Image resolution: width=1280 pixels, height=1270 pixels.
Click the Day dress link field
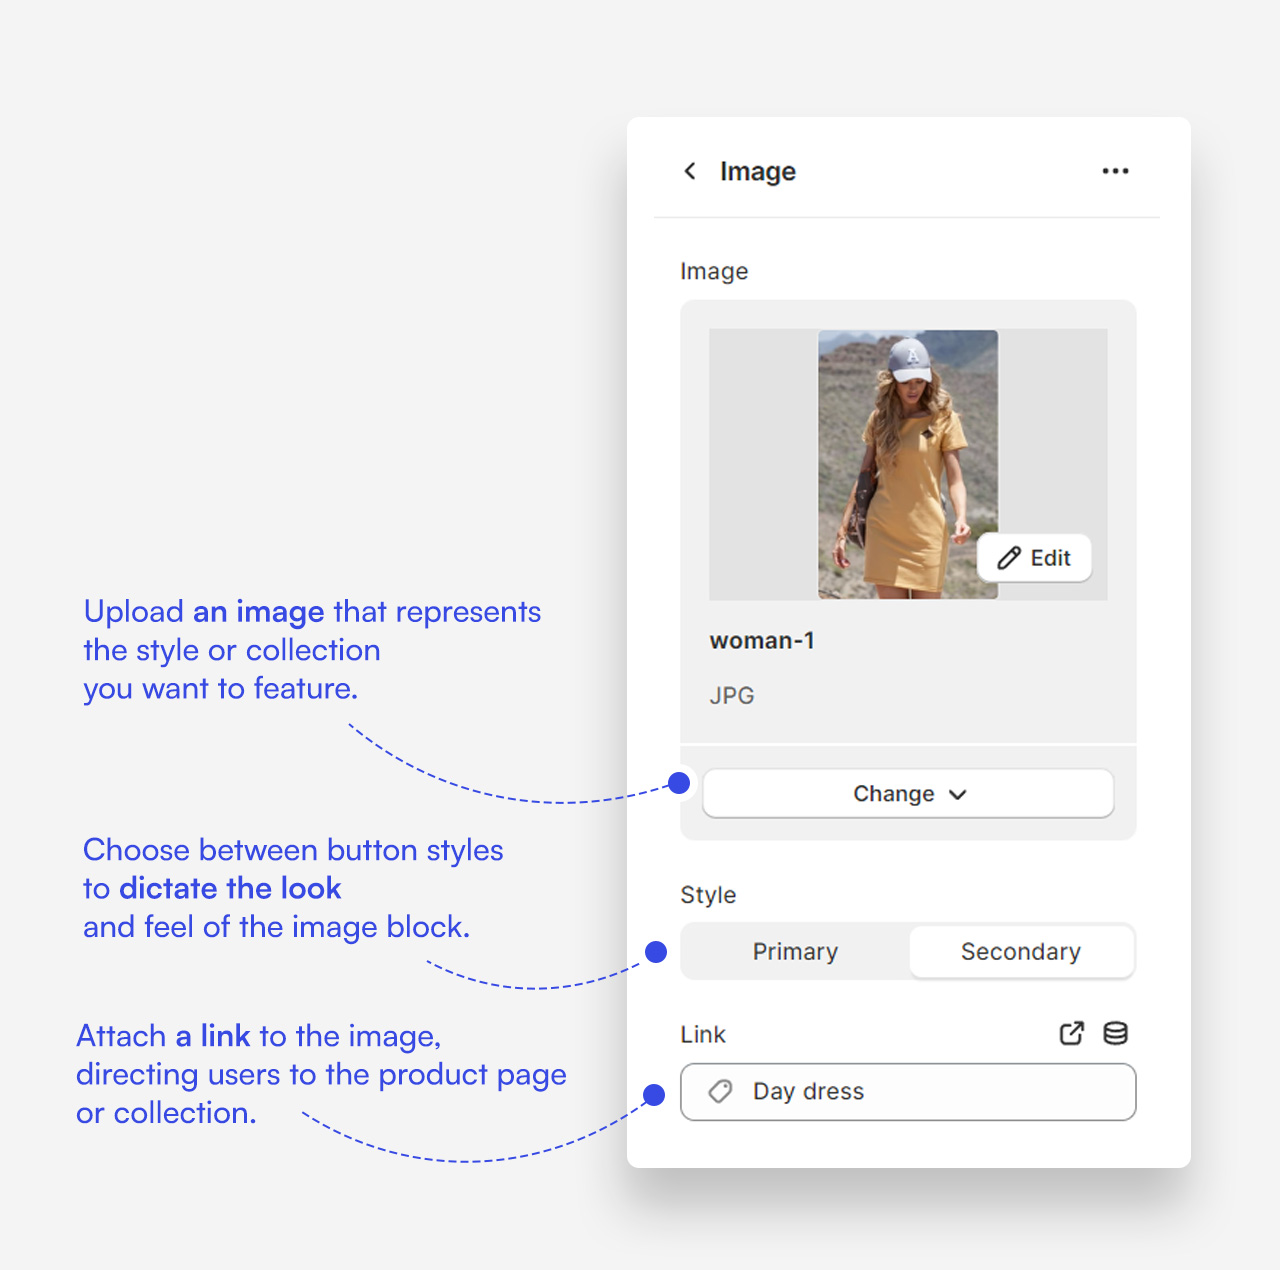[x=908, y=1091]
